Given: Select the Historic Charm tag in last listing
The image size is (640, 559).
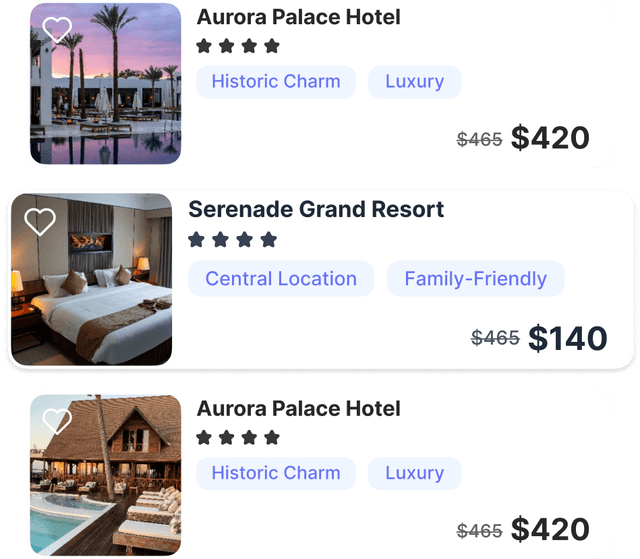Looking at the screenshot, I should [276, 473].
